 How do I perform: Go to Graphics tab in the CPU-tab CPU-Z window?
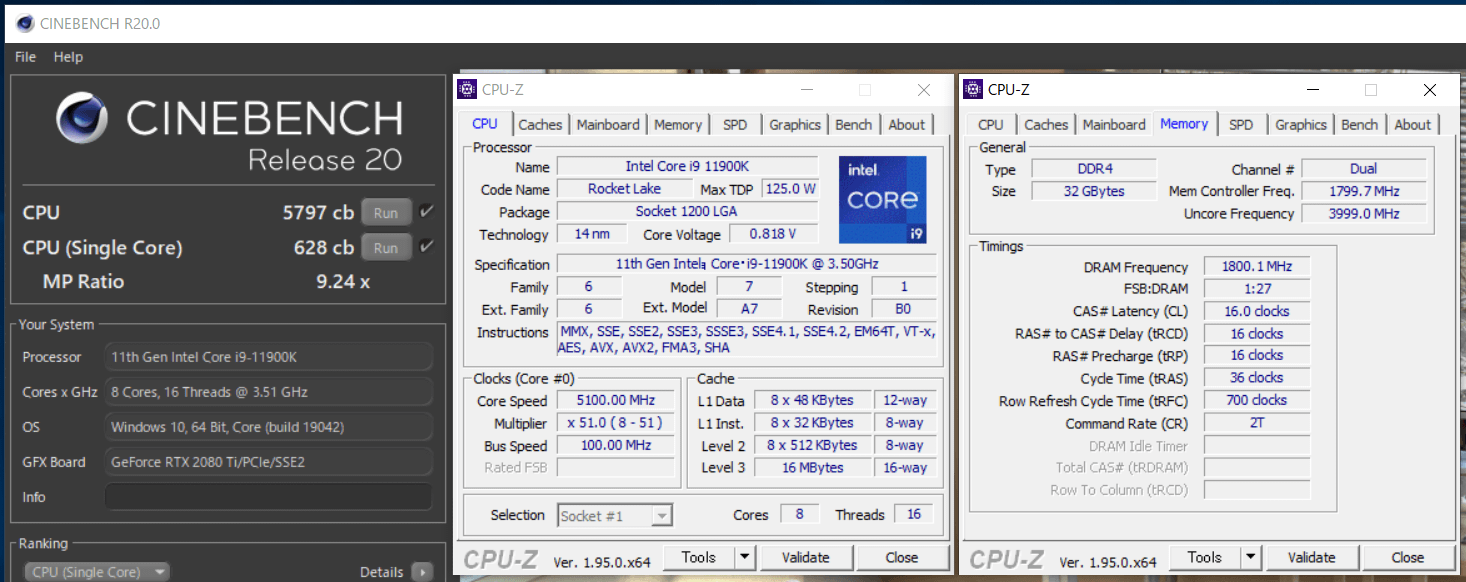pyautogui.click(x=795, y=124)
